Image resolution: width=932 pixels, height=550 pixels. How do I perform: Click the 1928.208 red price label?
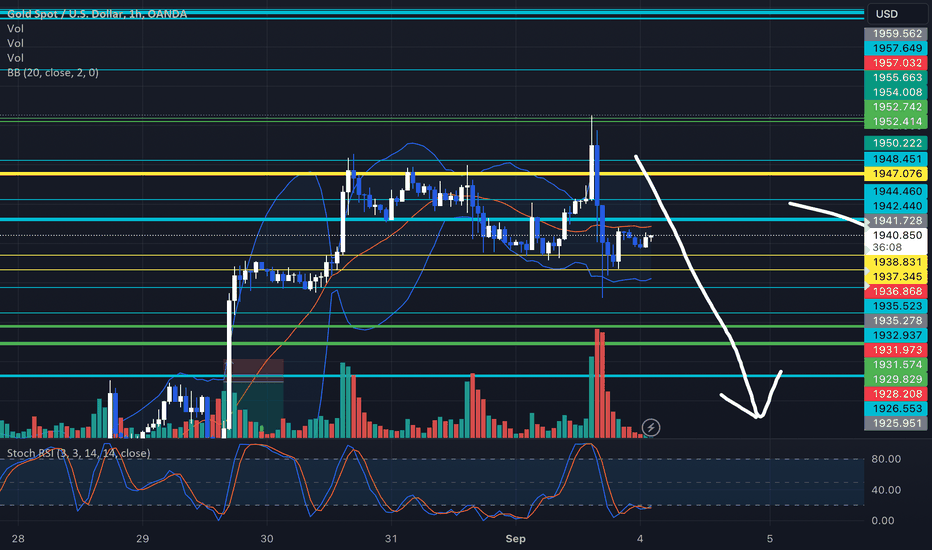pos(896,394)
